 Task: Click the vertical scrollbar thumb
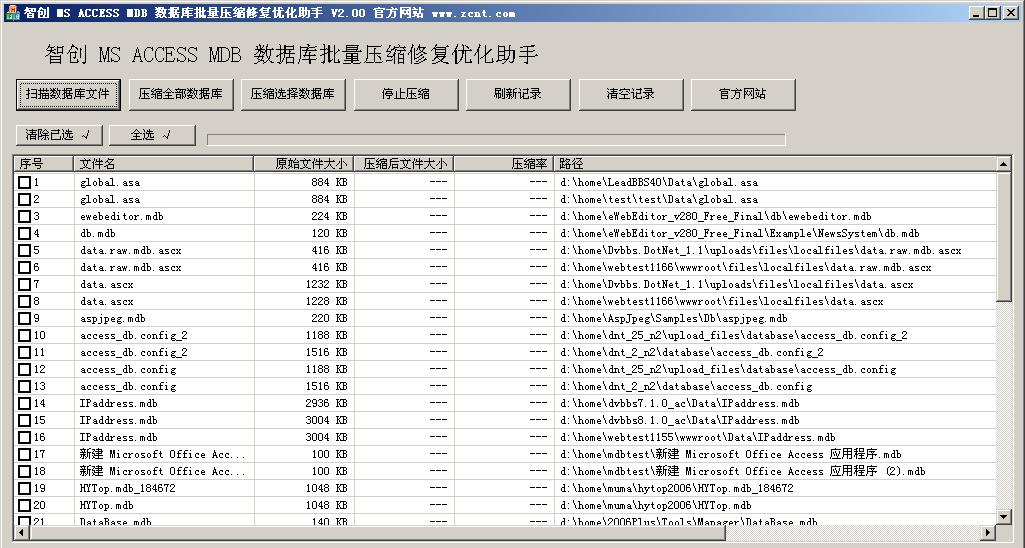(x=1004, y=237)
